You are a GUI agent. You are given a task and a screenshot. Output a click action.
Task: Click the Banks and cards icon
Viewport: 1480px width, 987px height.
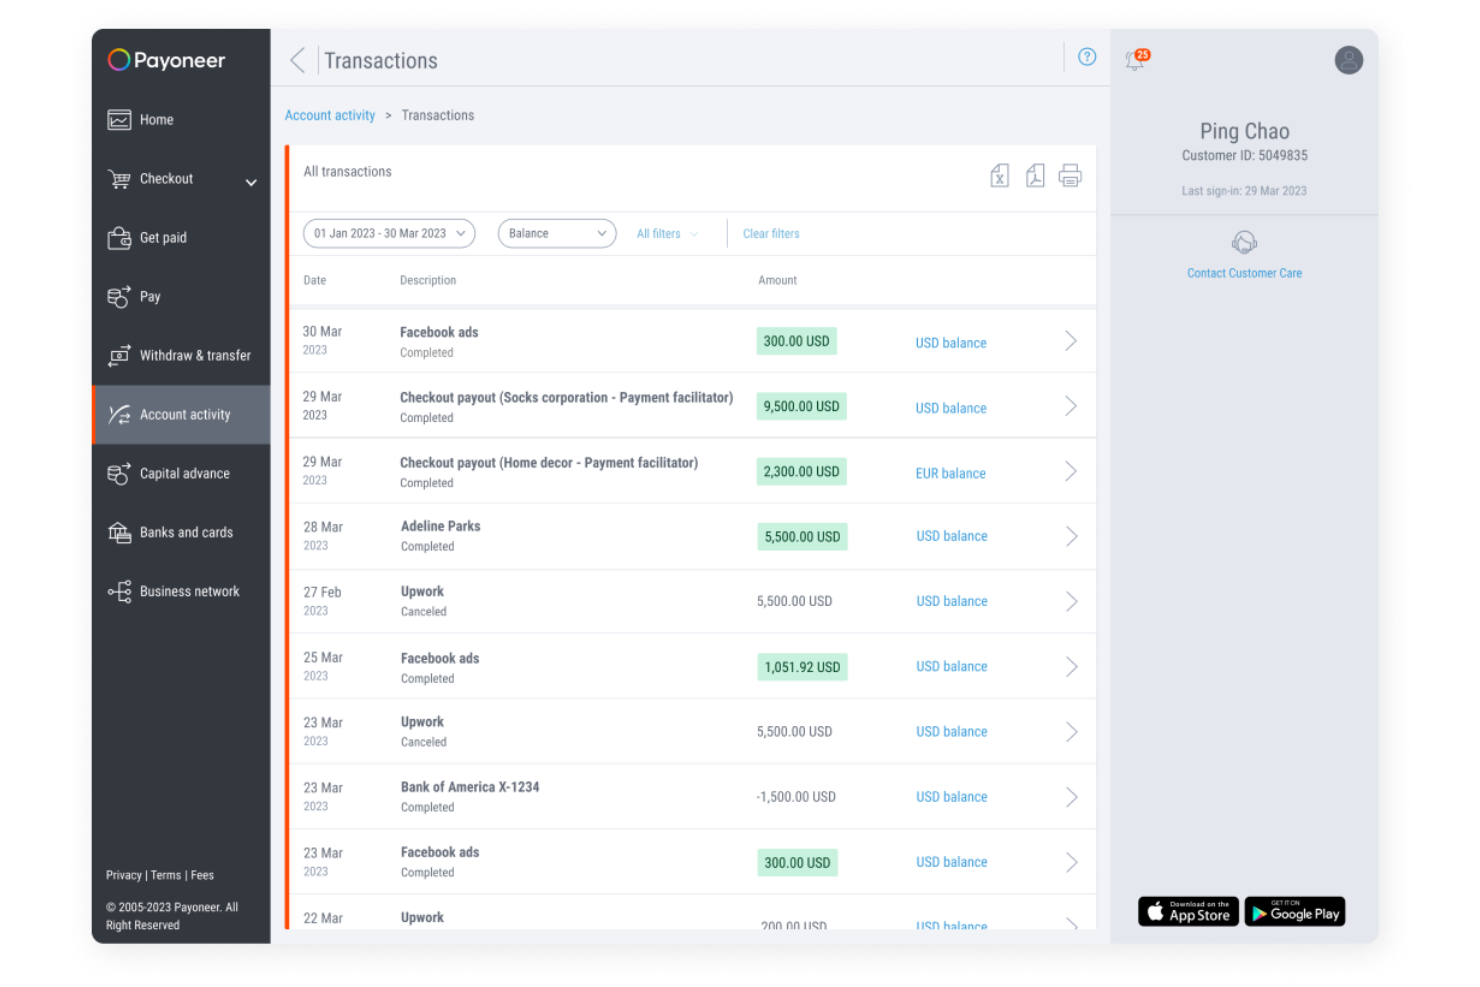point(119,533)
